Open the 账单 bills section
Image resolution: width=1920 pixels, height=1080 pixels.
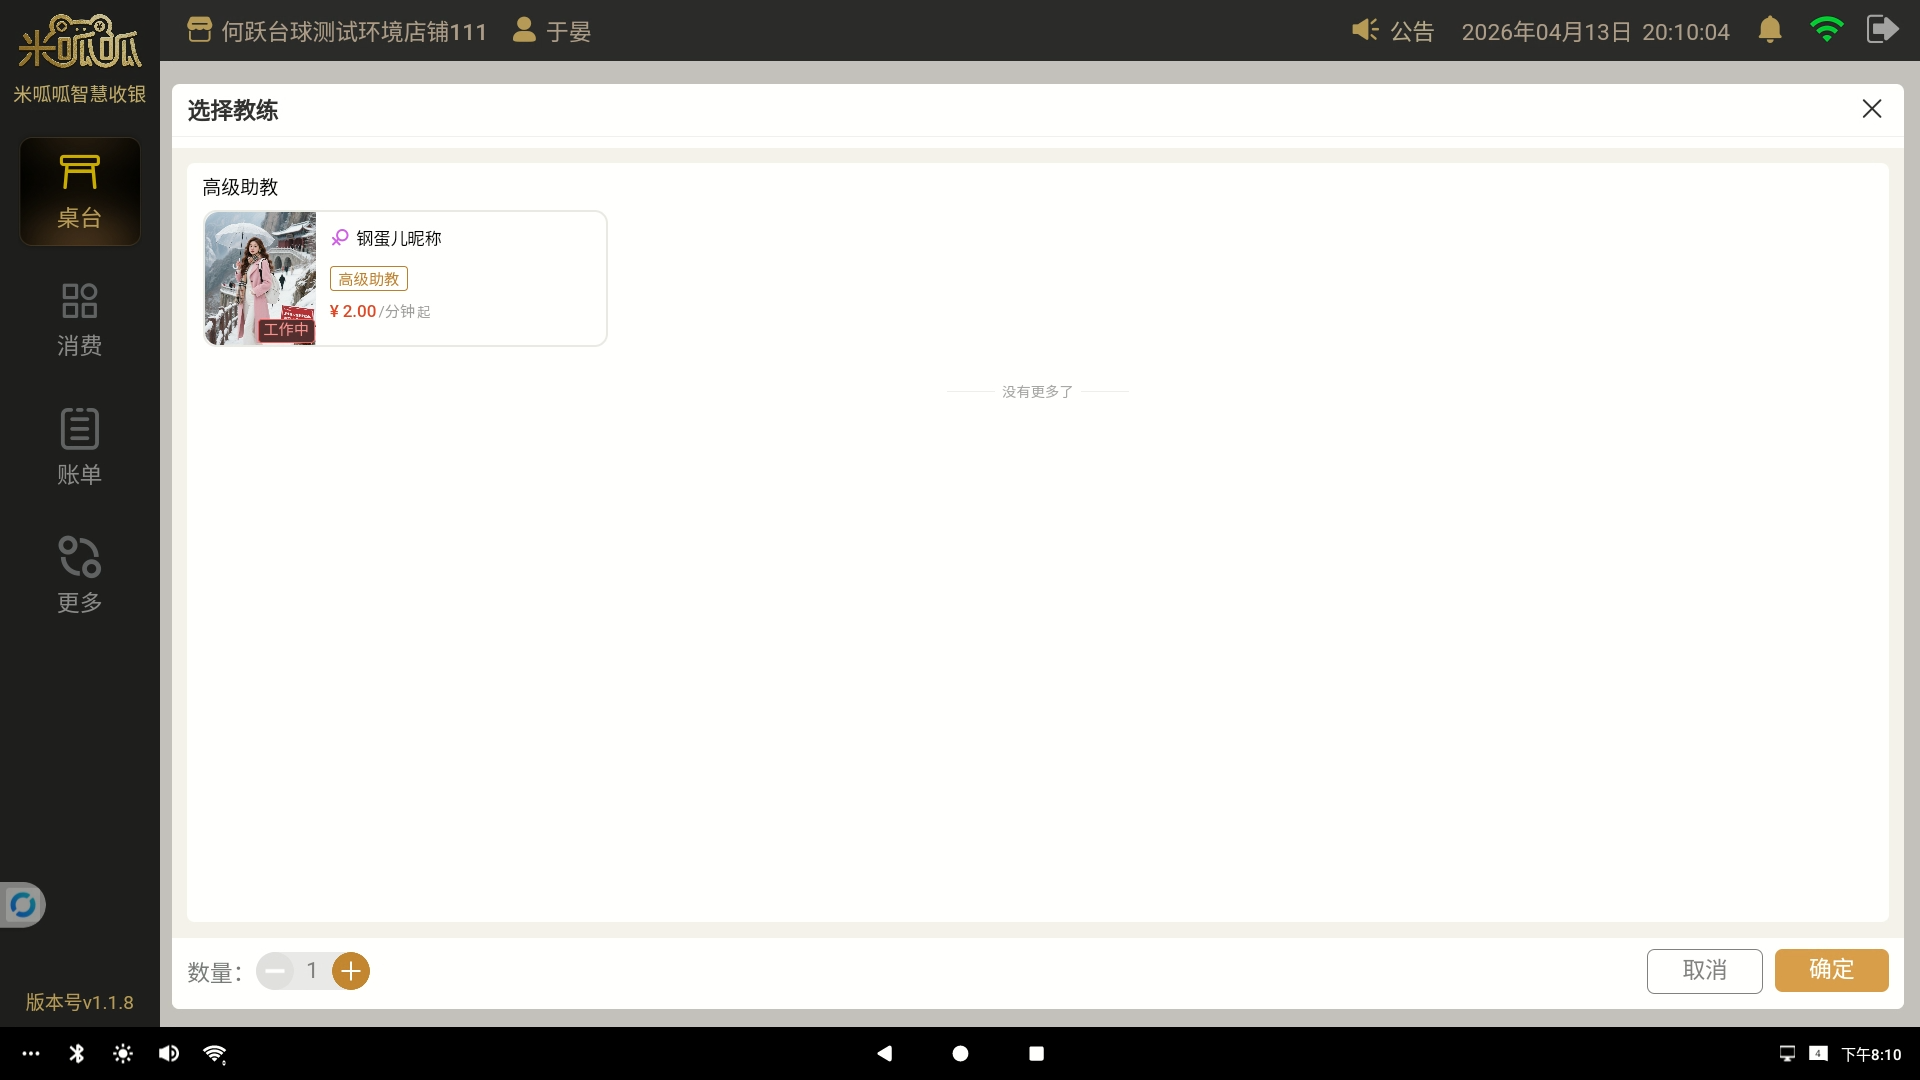[x=80, y=447]
